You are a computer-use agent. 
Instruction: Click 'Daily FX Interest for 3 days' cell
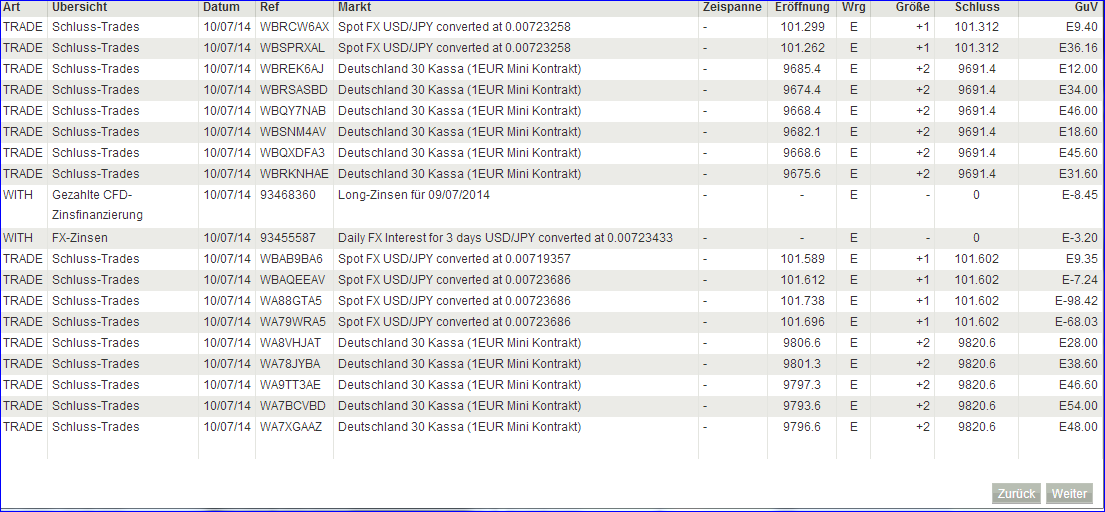coord(505,238)
